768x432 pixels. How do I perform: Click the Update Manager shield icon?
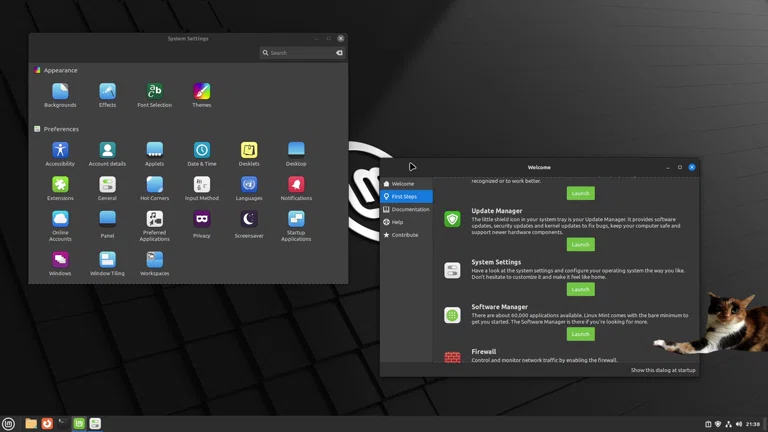coord(452,219)
